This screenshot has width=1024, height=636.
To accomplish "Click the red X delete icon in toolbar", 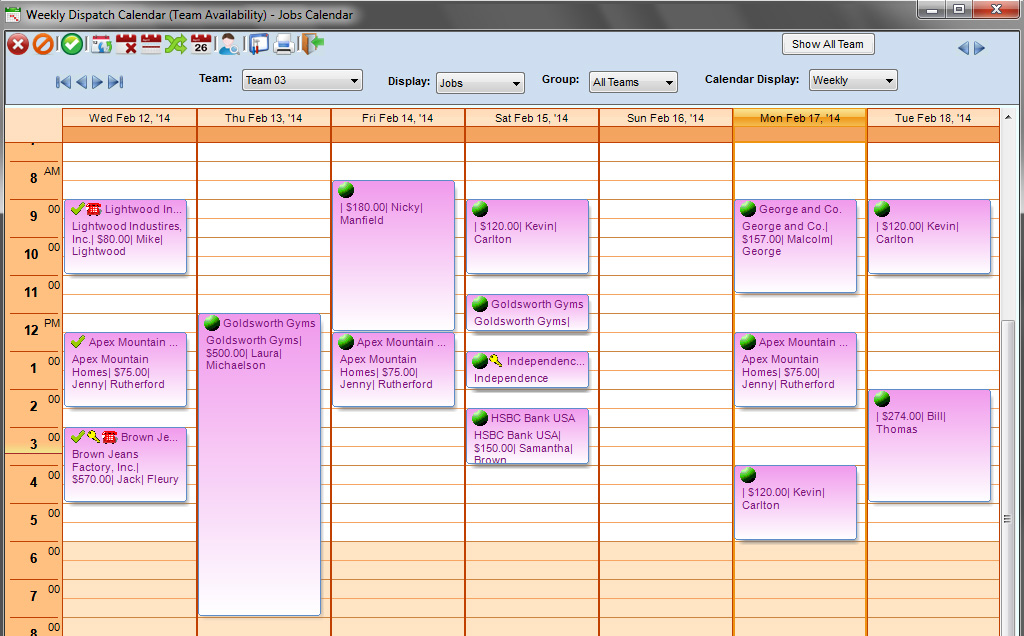I will pyautogui.click(x=18, y=44).
